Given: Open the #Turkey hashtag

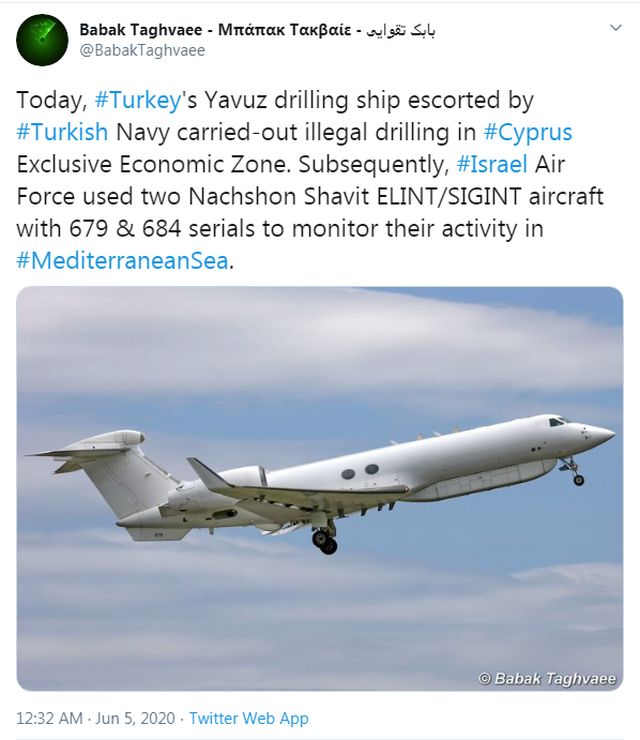Looking at the screenshot, I should pos(140,101).
